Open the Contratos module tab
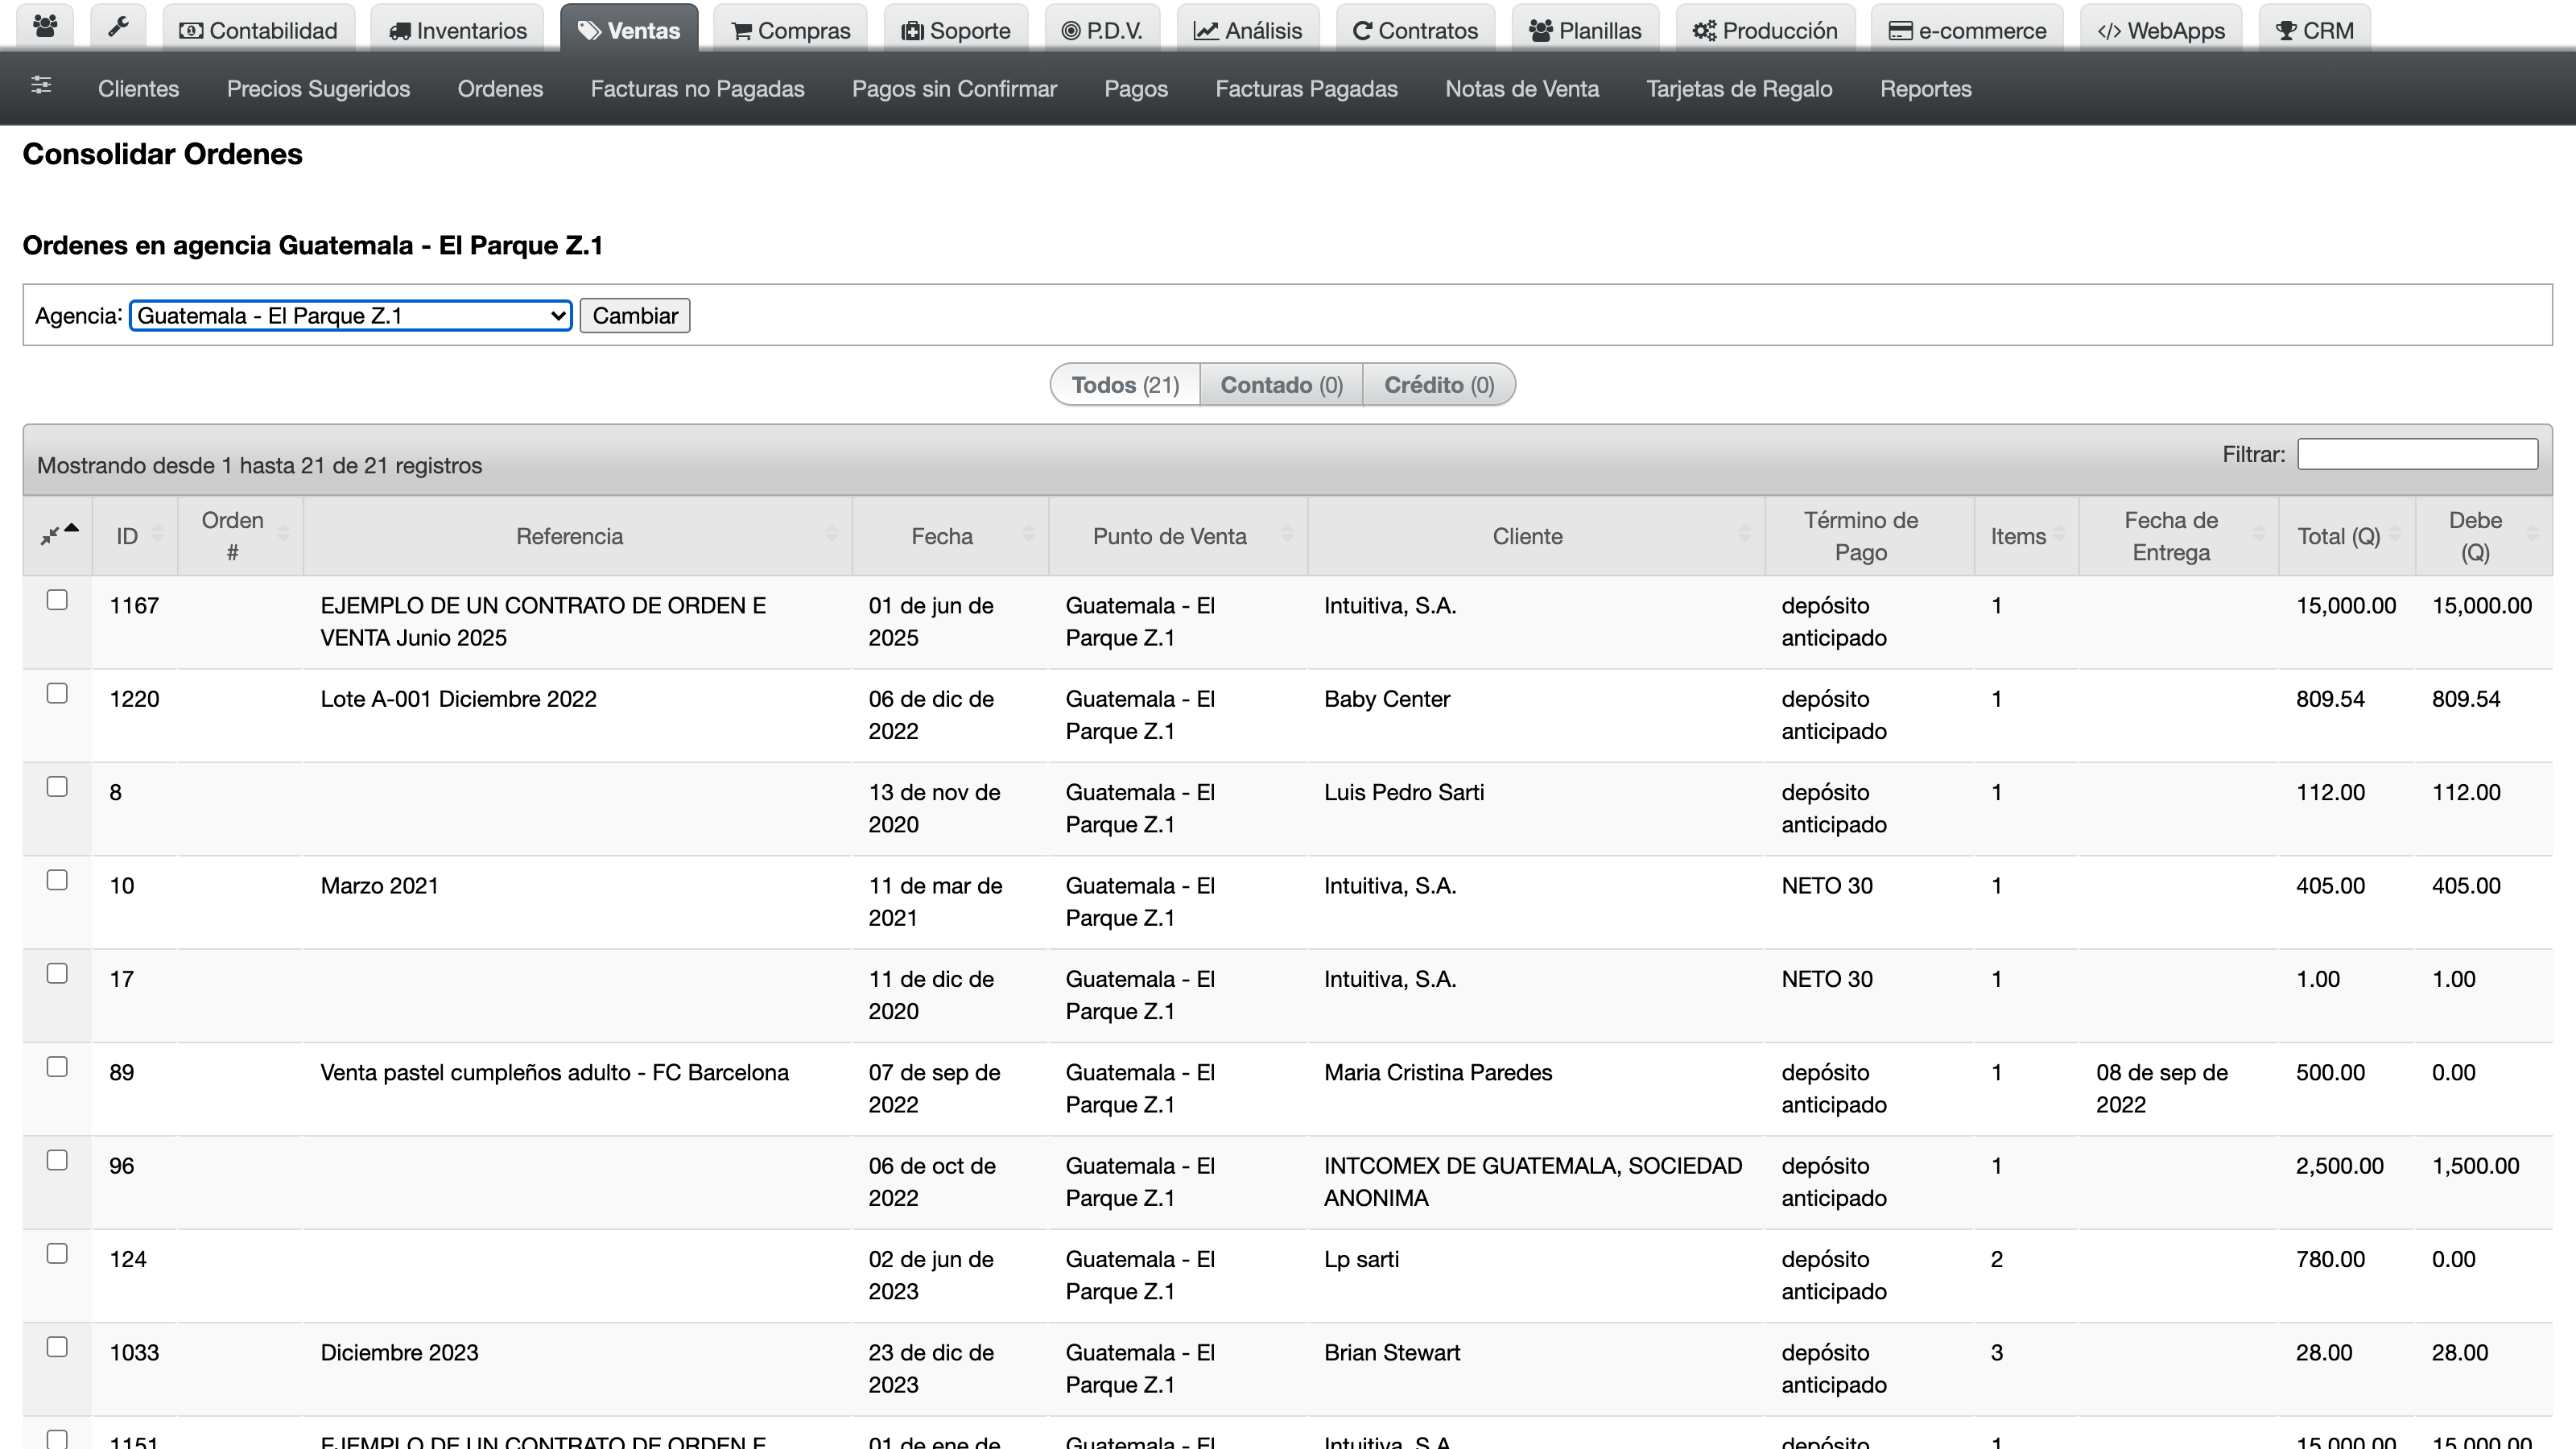This screenshot has width=2576, height=1449. coord(1415,30)
